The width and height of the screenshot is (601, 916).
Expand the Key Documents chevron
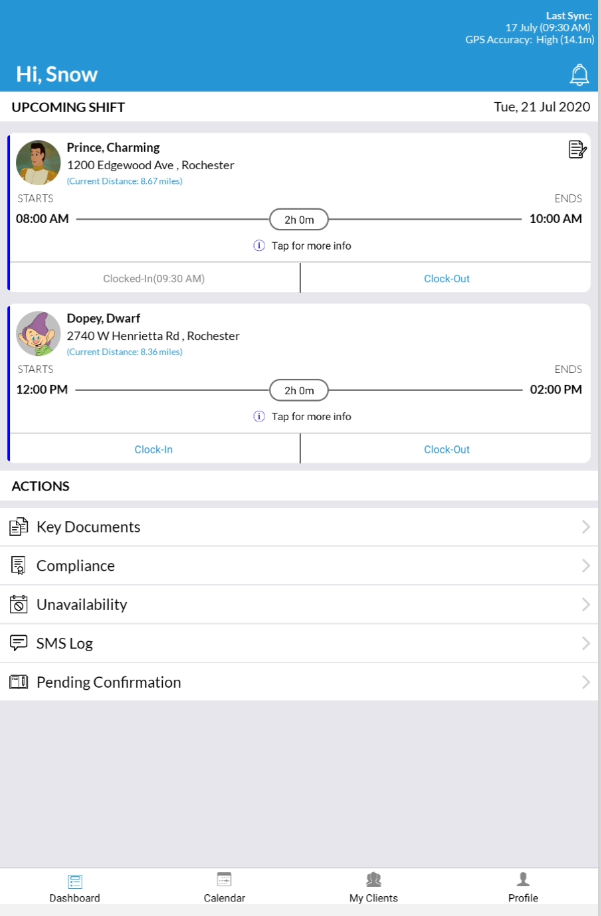(x=586, y=527)
